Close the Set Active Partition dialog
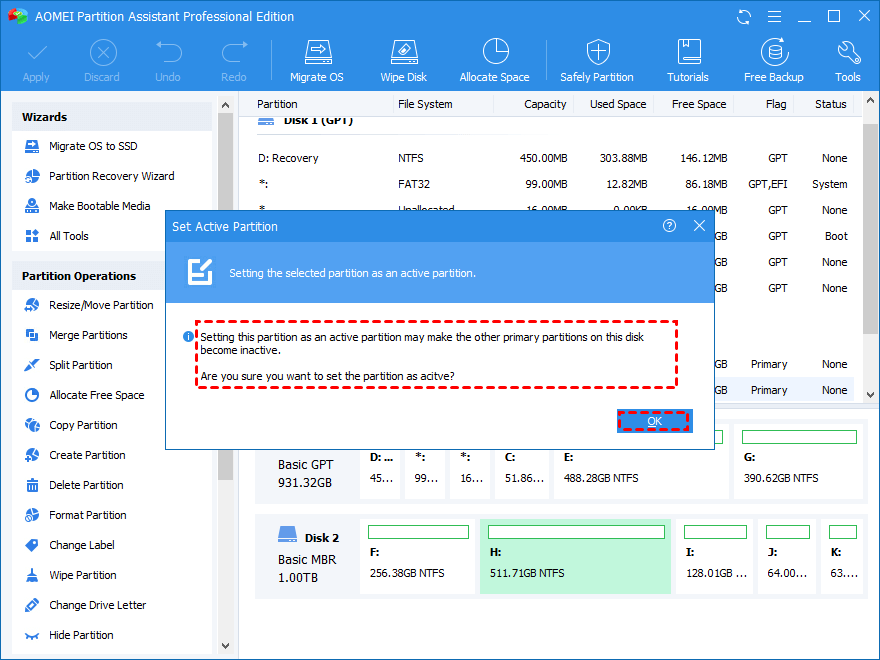880x660 pixels. (699, 226)
